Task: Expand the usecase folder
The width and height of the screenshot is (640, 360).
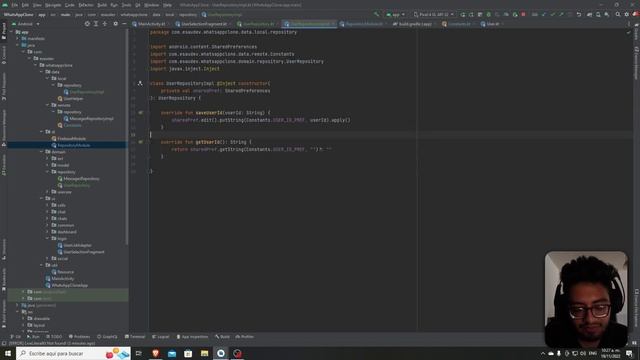Action: (x=47, y=192)
